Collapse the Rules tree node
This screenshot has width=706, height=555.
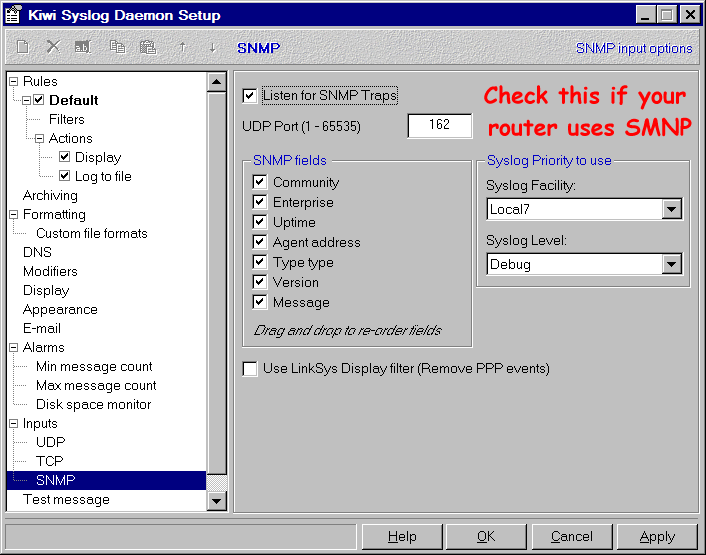click(x=14, y=81)
